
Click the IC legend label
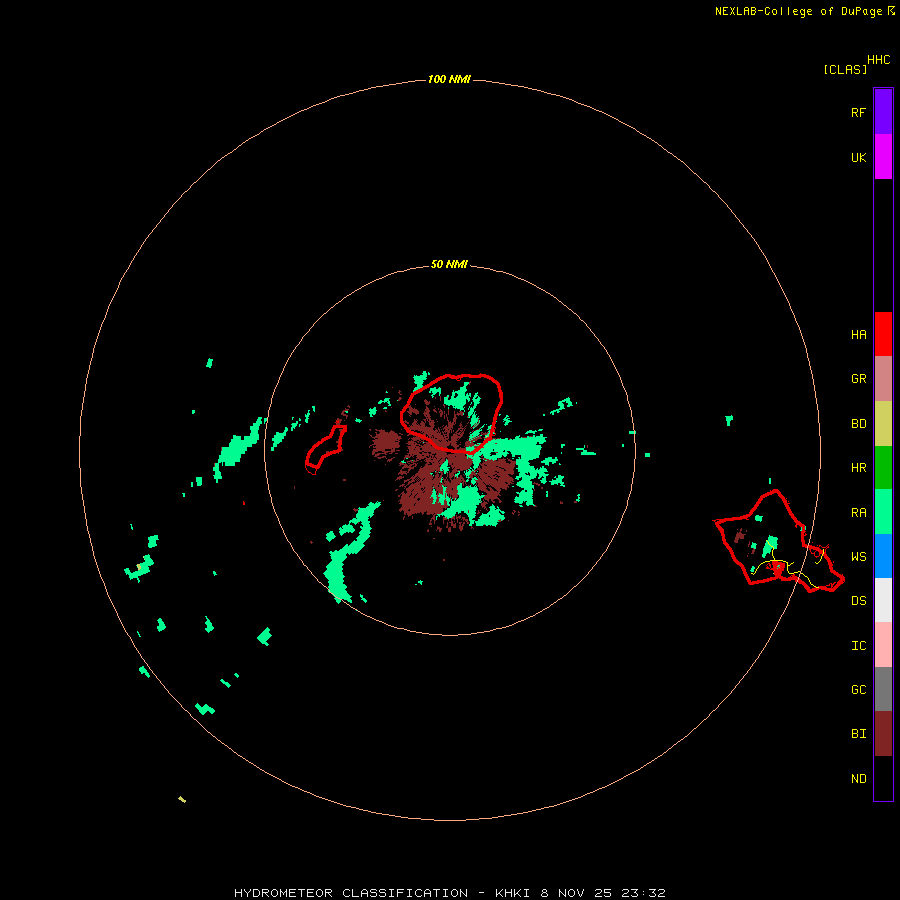point(858,646)
